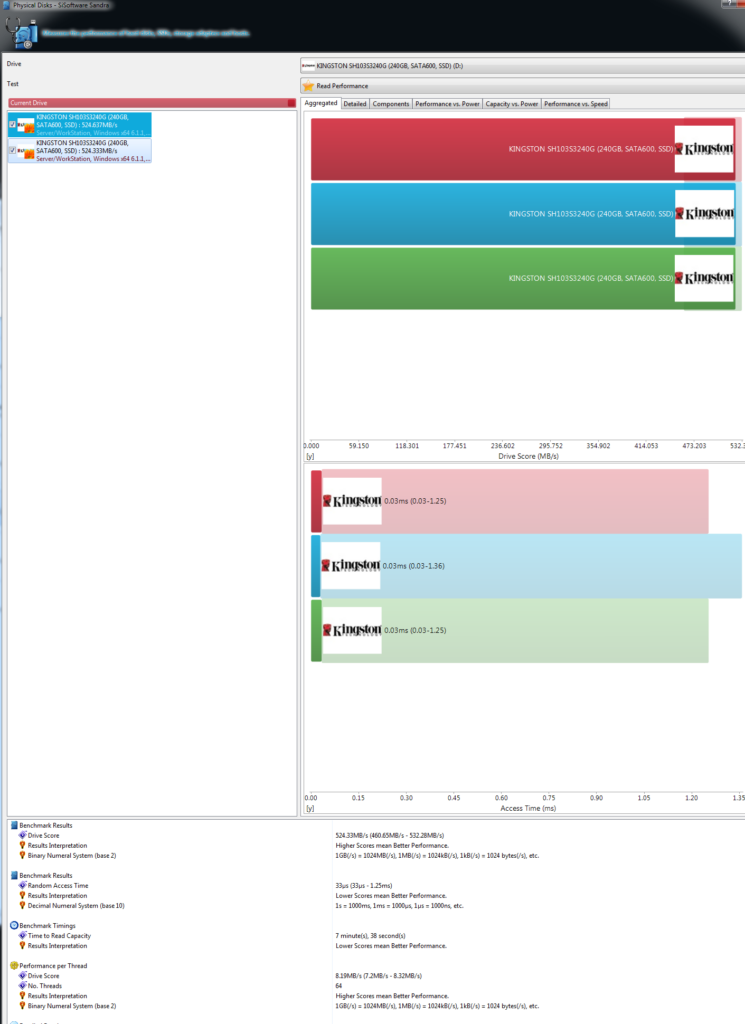This screenshot has width=745, height=1024.
Task: Select the Time to Read Capacity row
Action: pyautogui.click(x=59, y=935)
